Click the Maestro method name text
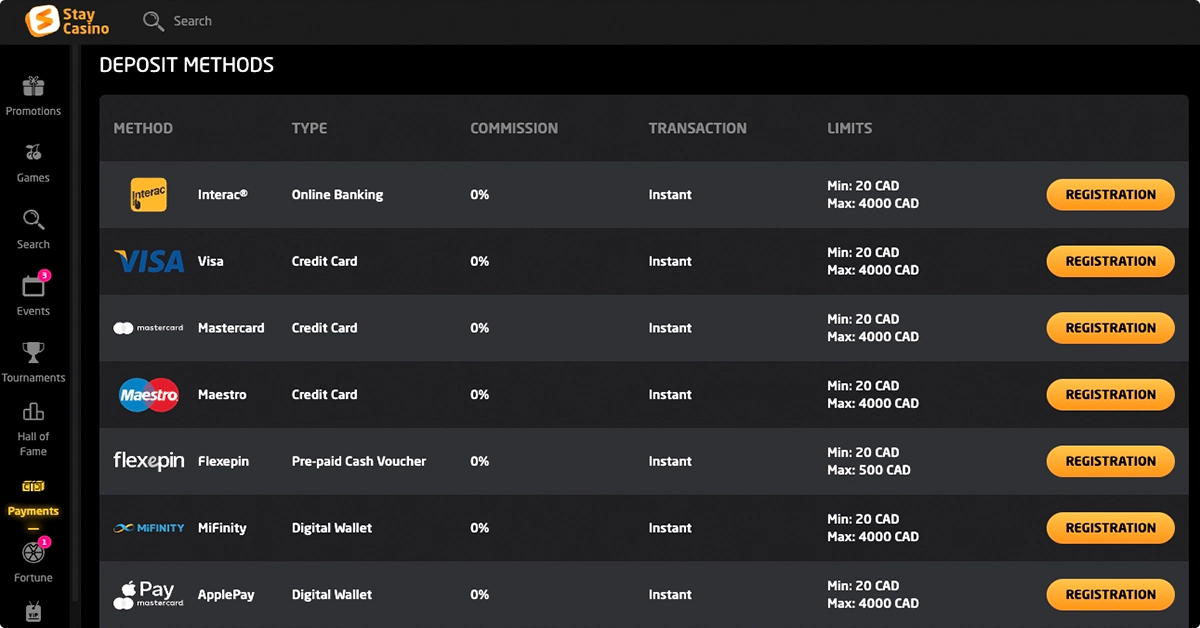This screenshot has height=628, width=1200. pos(222,395)
